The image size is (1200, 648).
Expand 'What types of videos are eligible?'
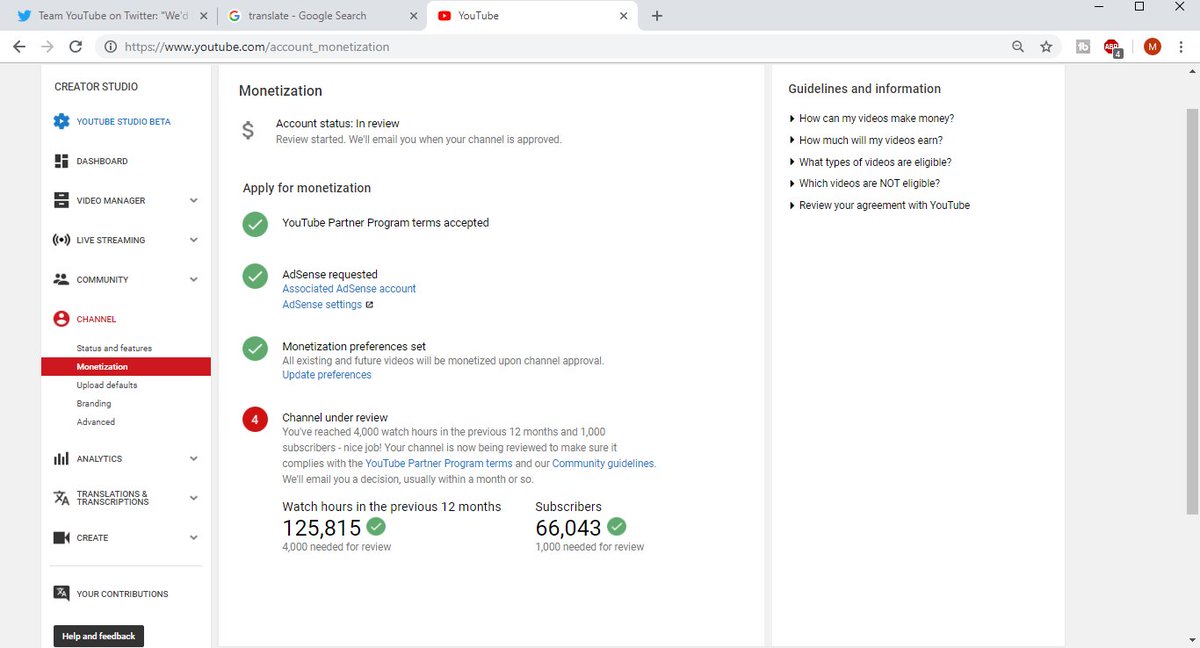click(869, 162)
